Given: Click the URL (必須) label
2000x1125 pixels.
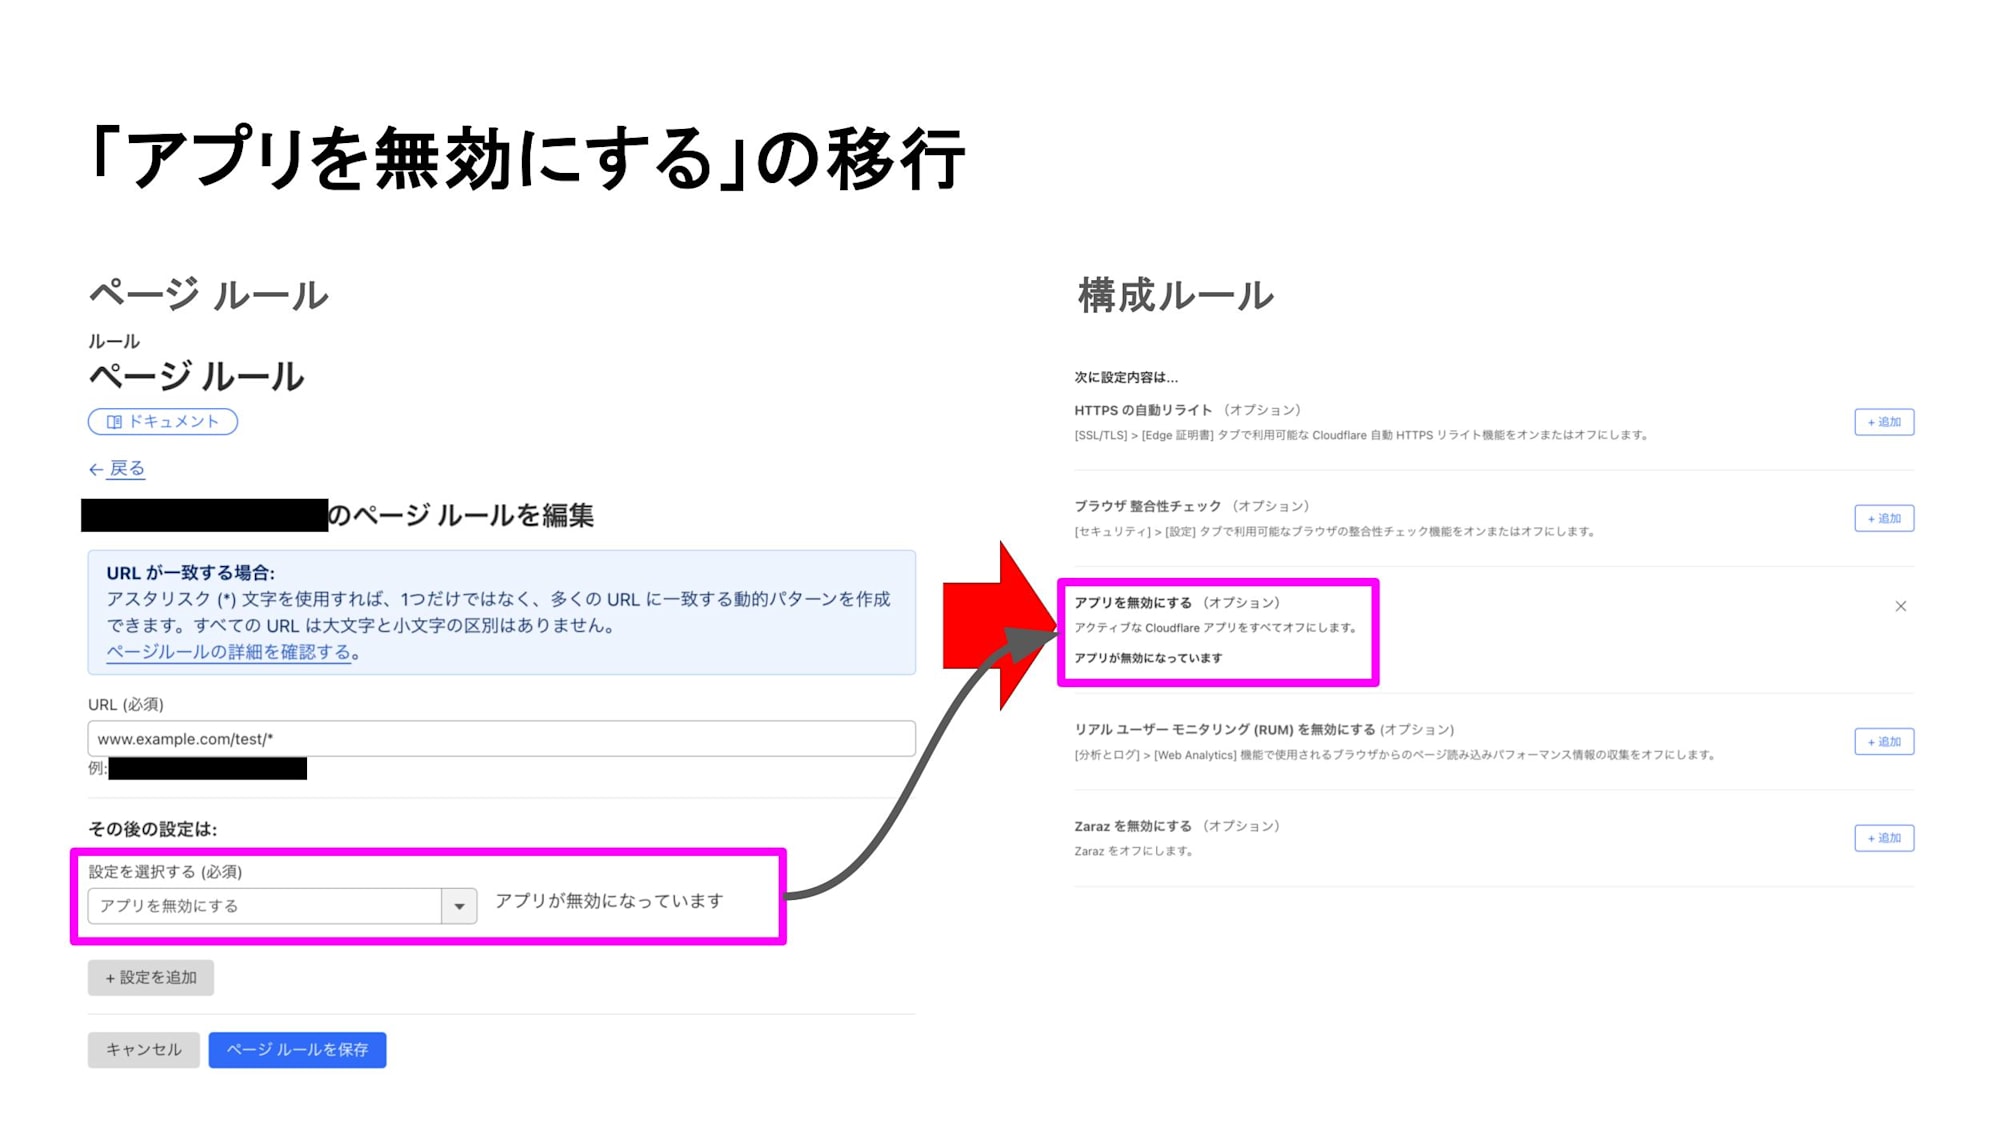Looking at the screenshot, I should pyautogui.click(x=126, y=705).
